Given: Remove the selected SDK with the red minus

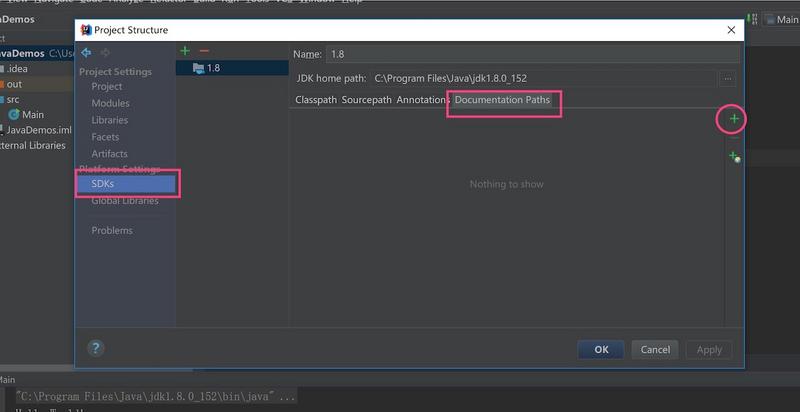Looking at the screenshot, I should coord(204,51).
